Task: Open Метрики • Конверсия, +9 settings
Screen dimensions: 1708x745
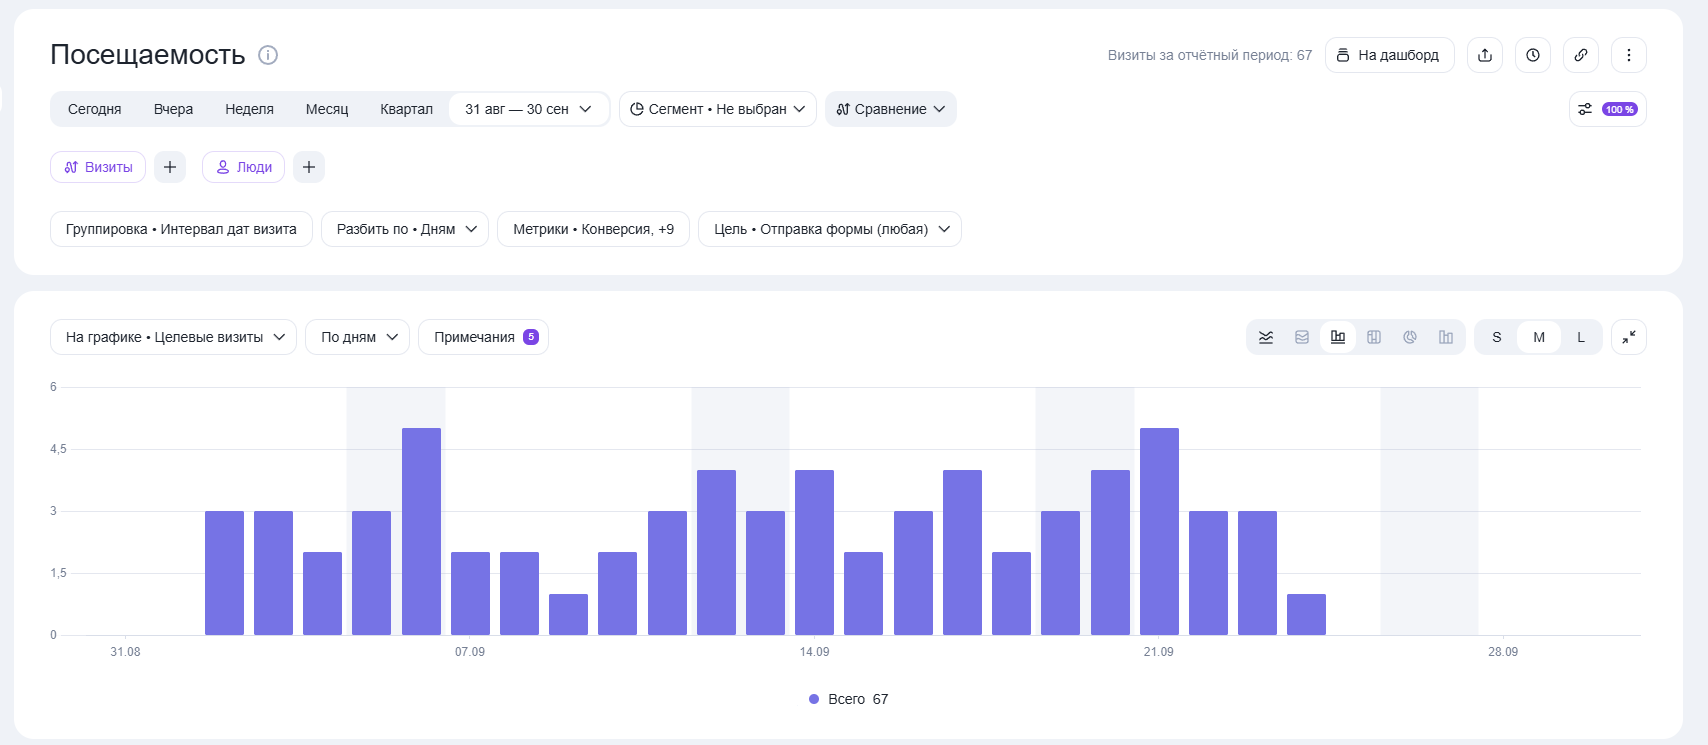Action: 593,229
